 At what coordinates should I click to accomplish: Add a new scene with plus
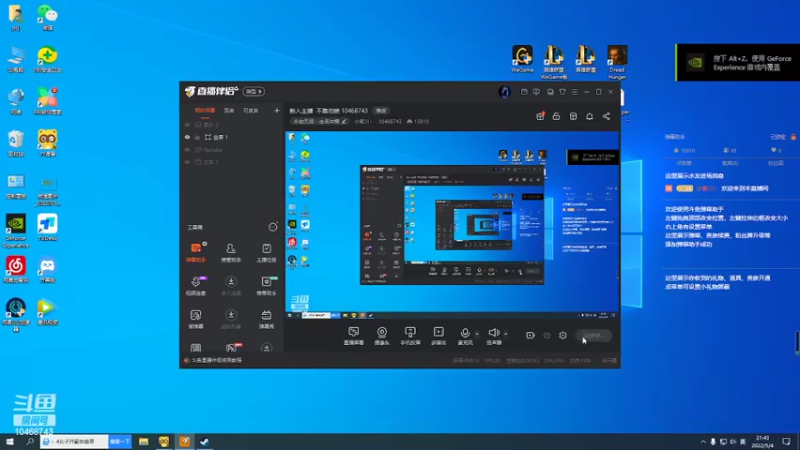coord(277,110)
